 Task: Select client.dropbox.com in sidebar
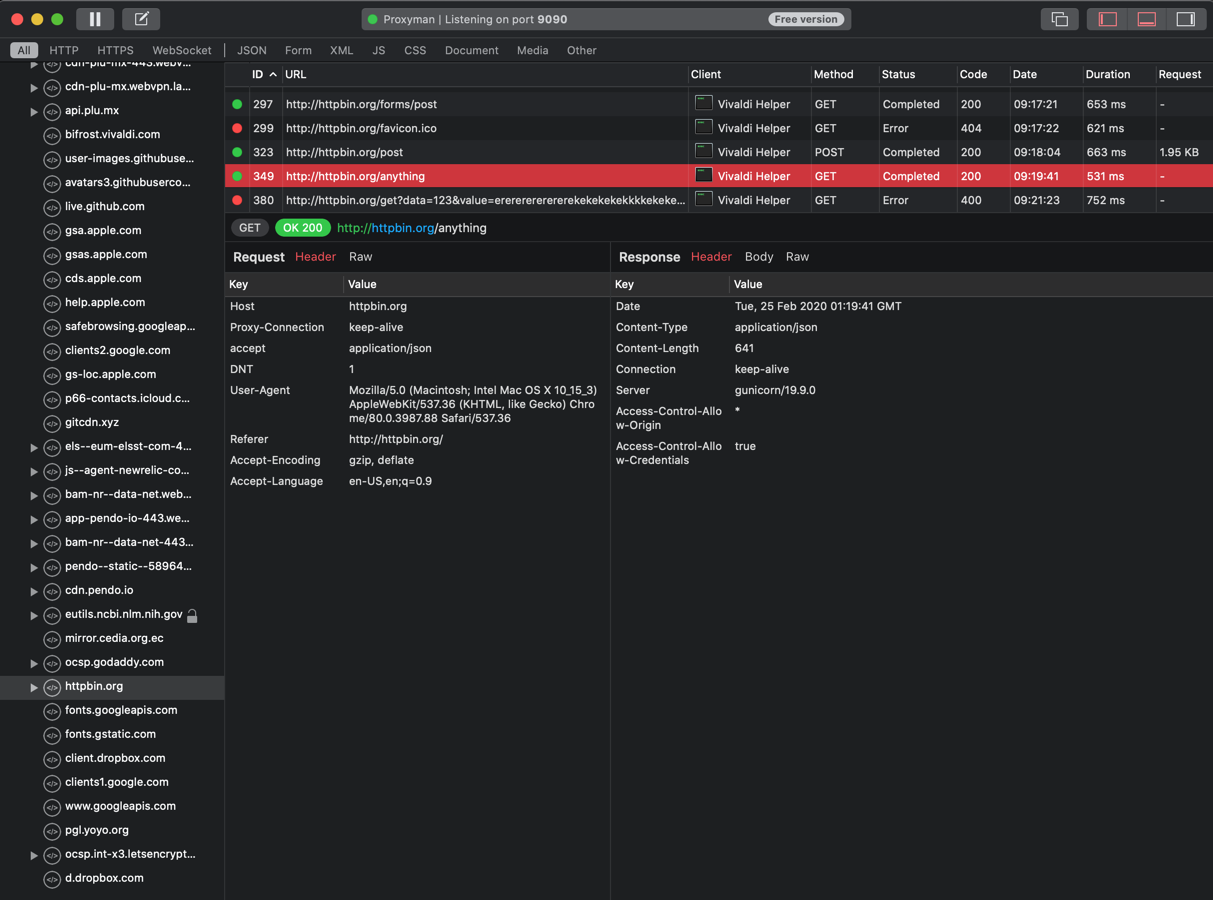(115, 758)
